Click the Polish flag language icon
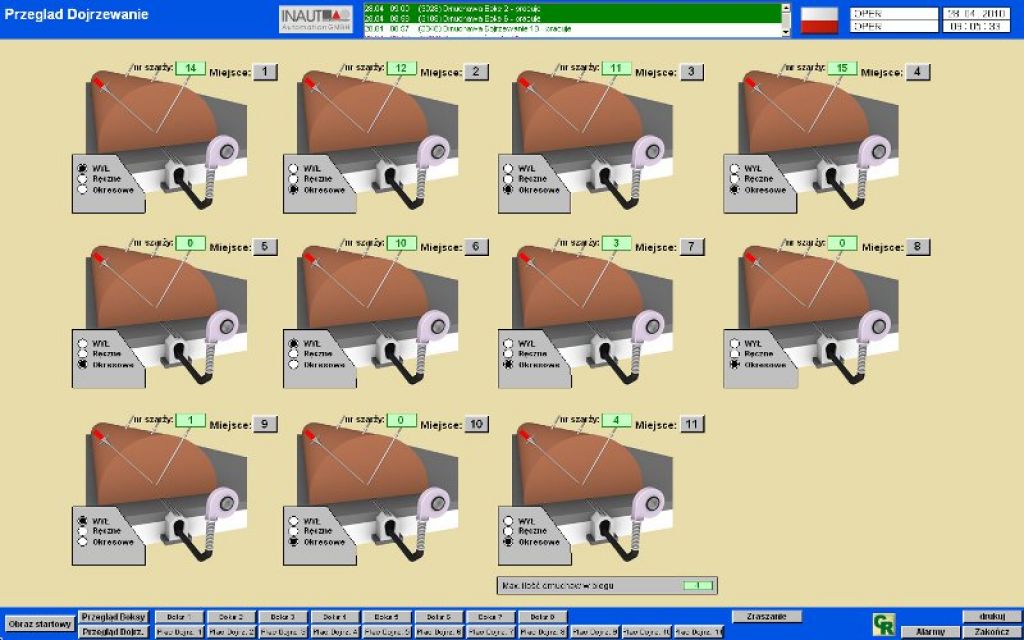 [820, 20]
